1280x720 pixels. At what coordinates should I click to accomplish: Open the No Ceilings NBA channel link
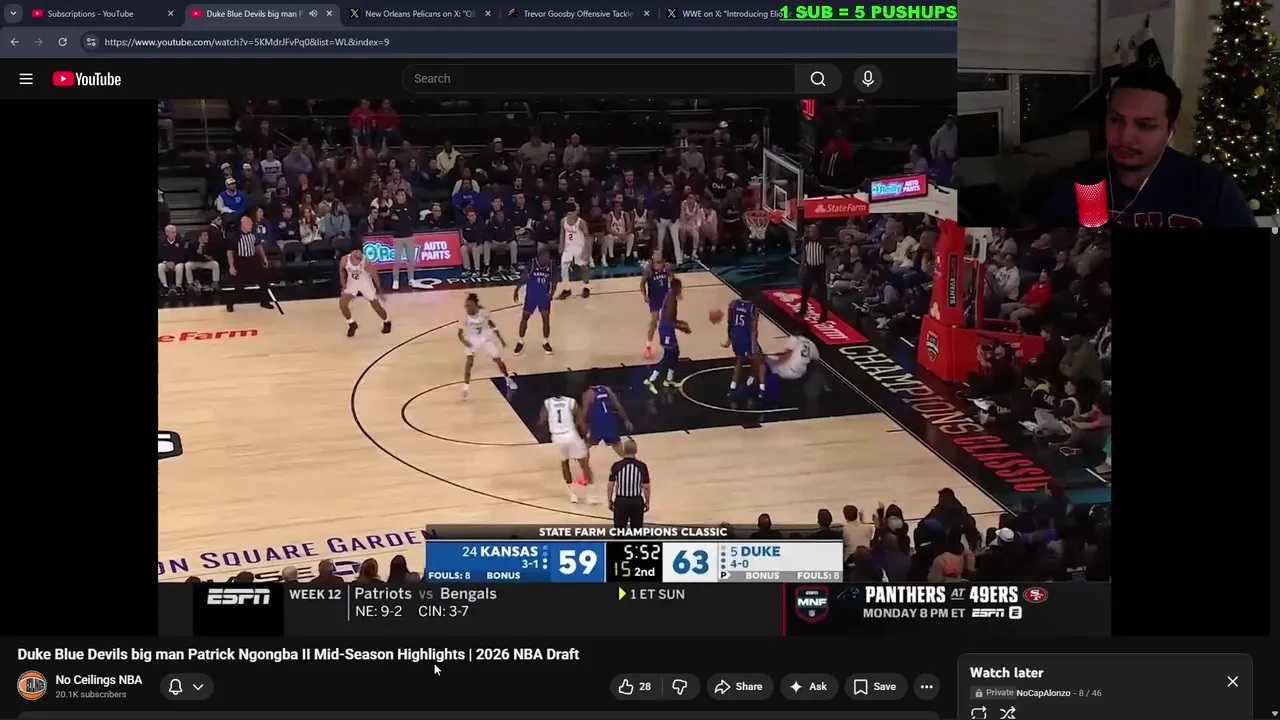pos(99,680)
